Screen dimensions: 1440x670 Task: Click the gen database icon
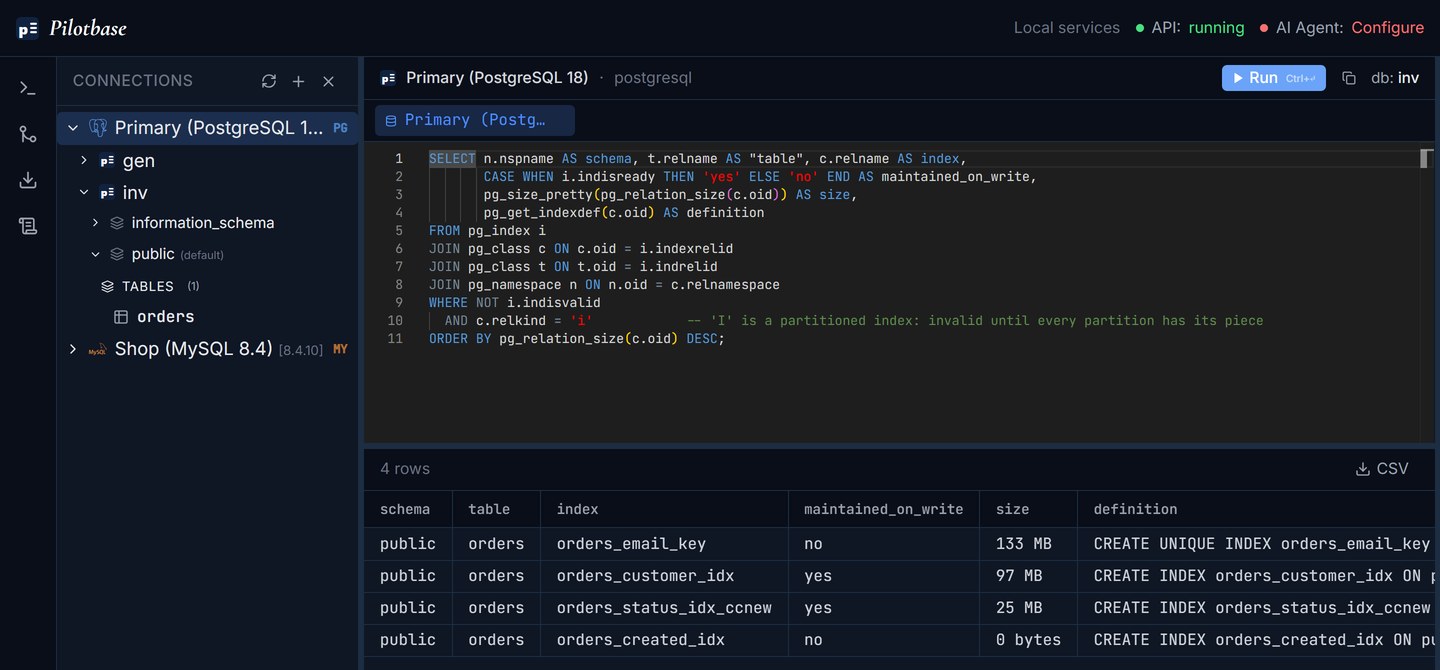107,161
